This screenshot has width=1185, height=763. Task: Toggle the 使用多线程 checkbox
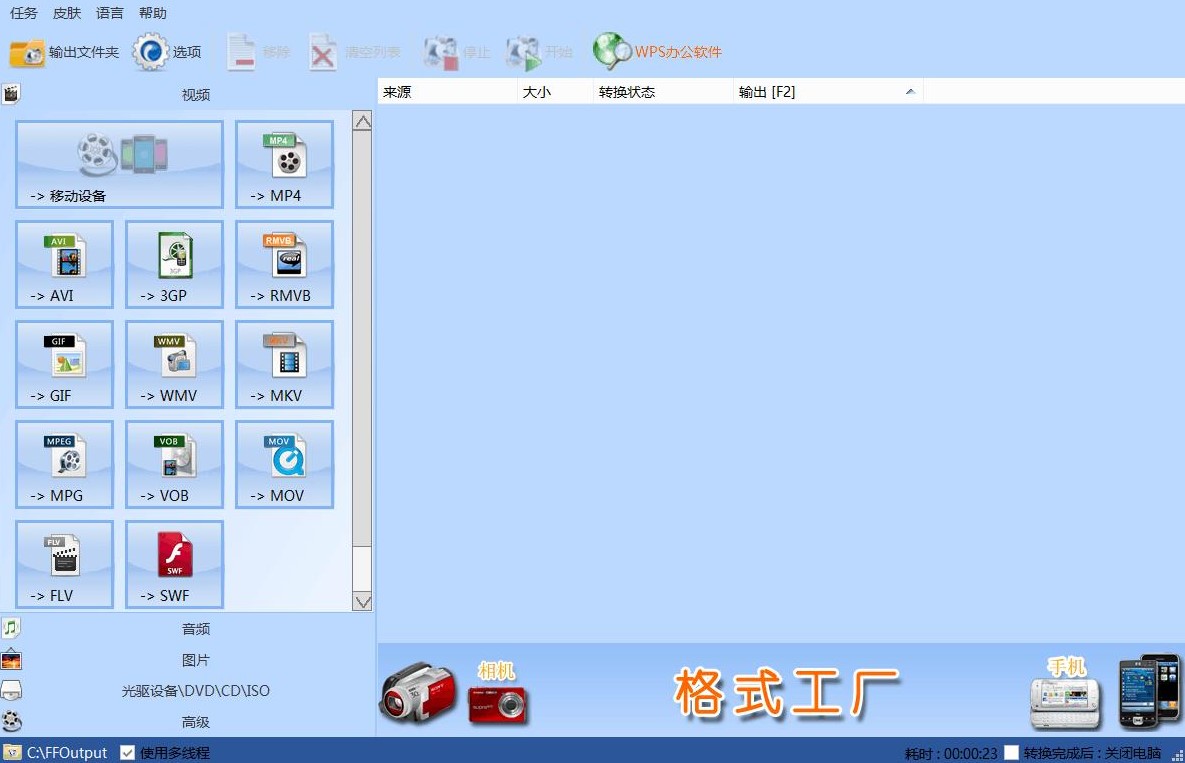coord(128,752)
